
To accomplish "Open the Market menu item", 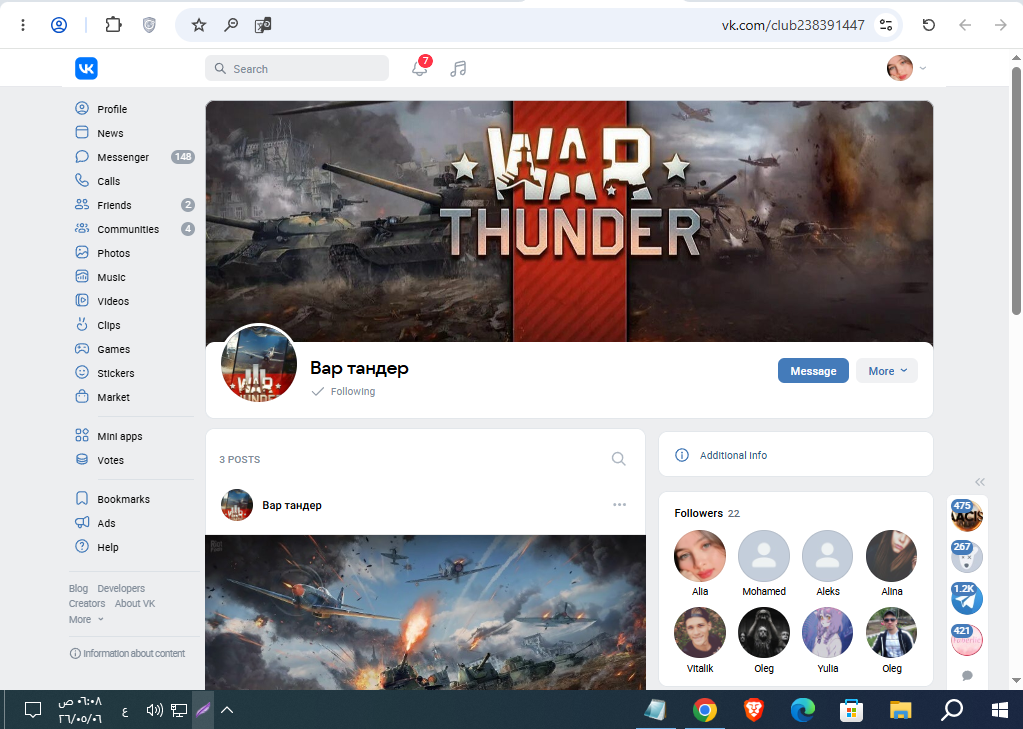I will coord(134,397).
